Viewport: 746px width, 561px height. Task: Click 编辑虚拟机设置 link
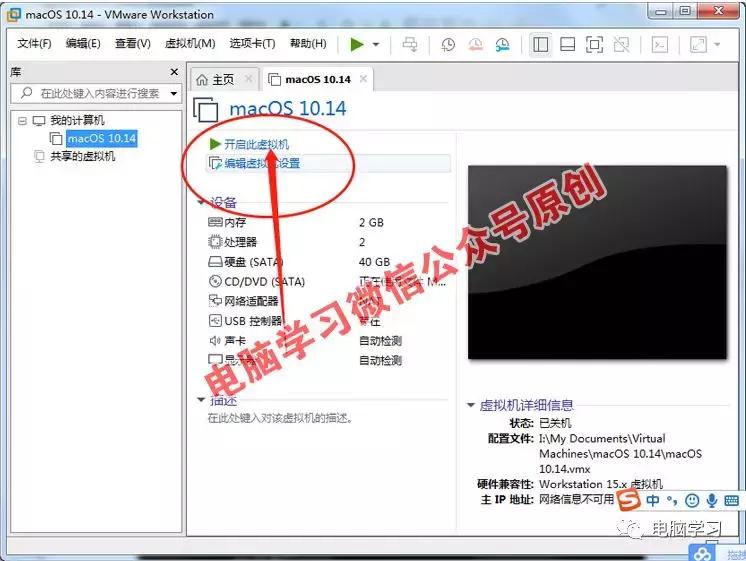262,164
